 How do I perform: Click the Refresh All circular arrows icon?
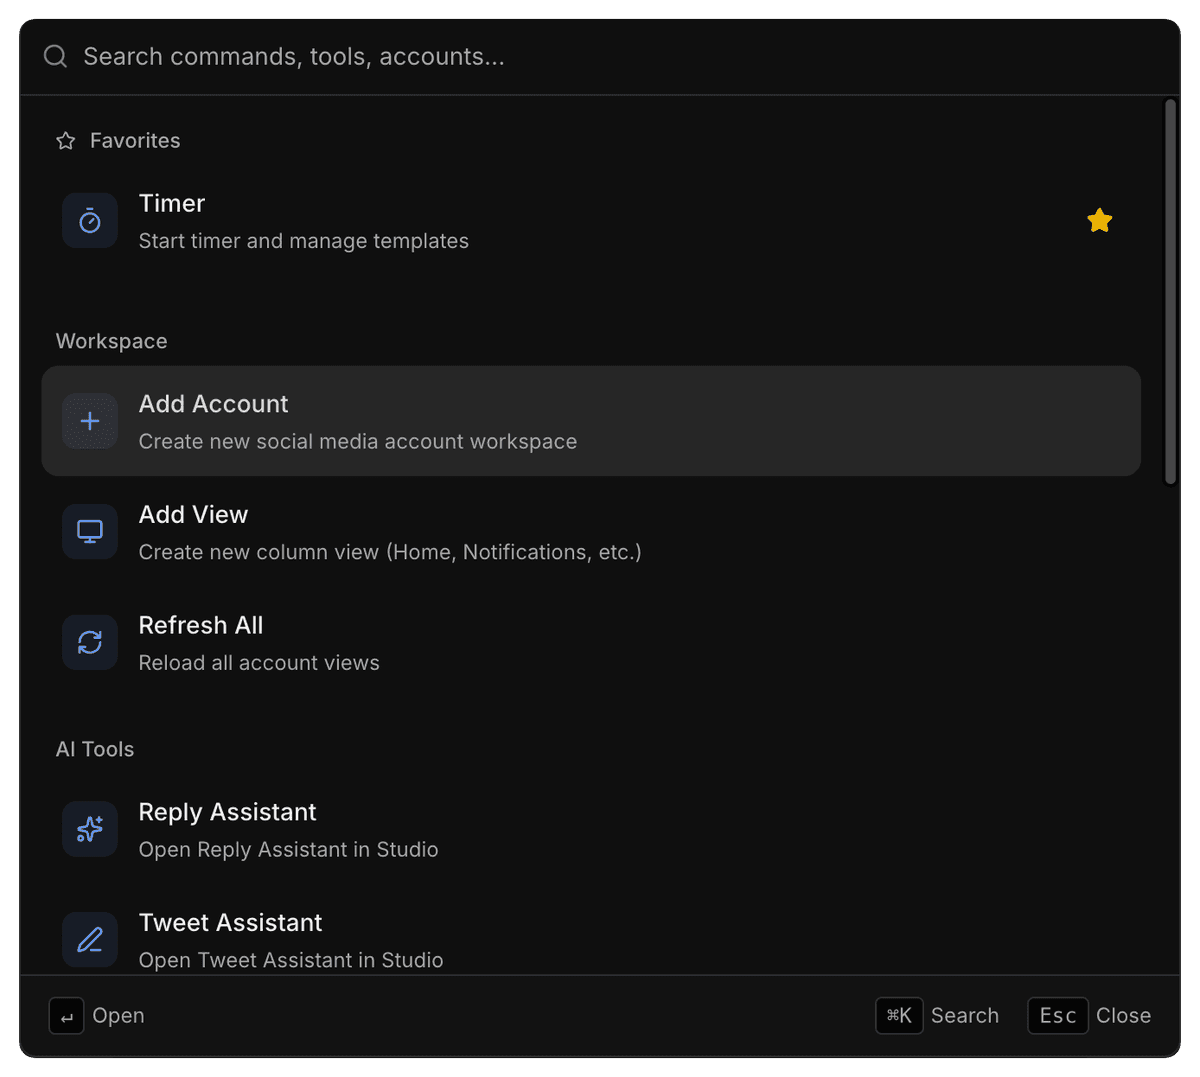90,642
